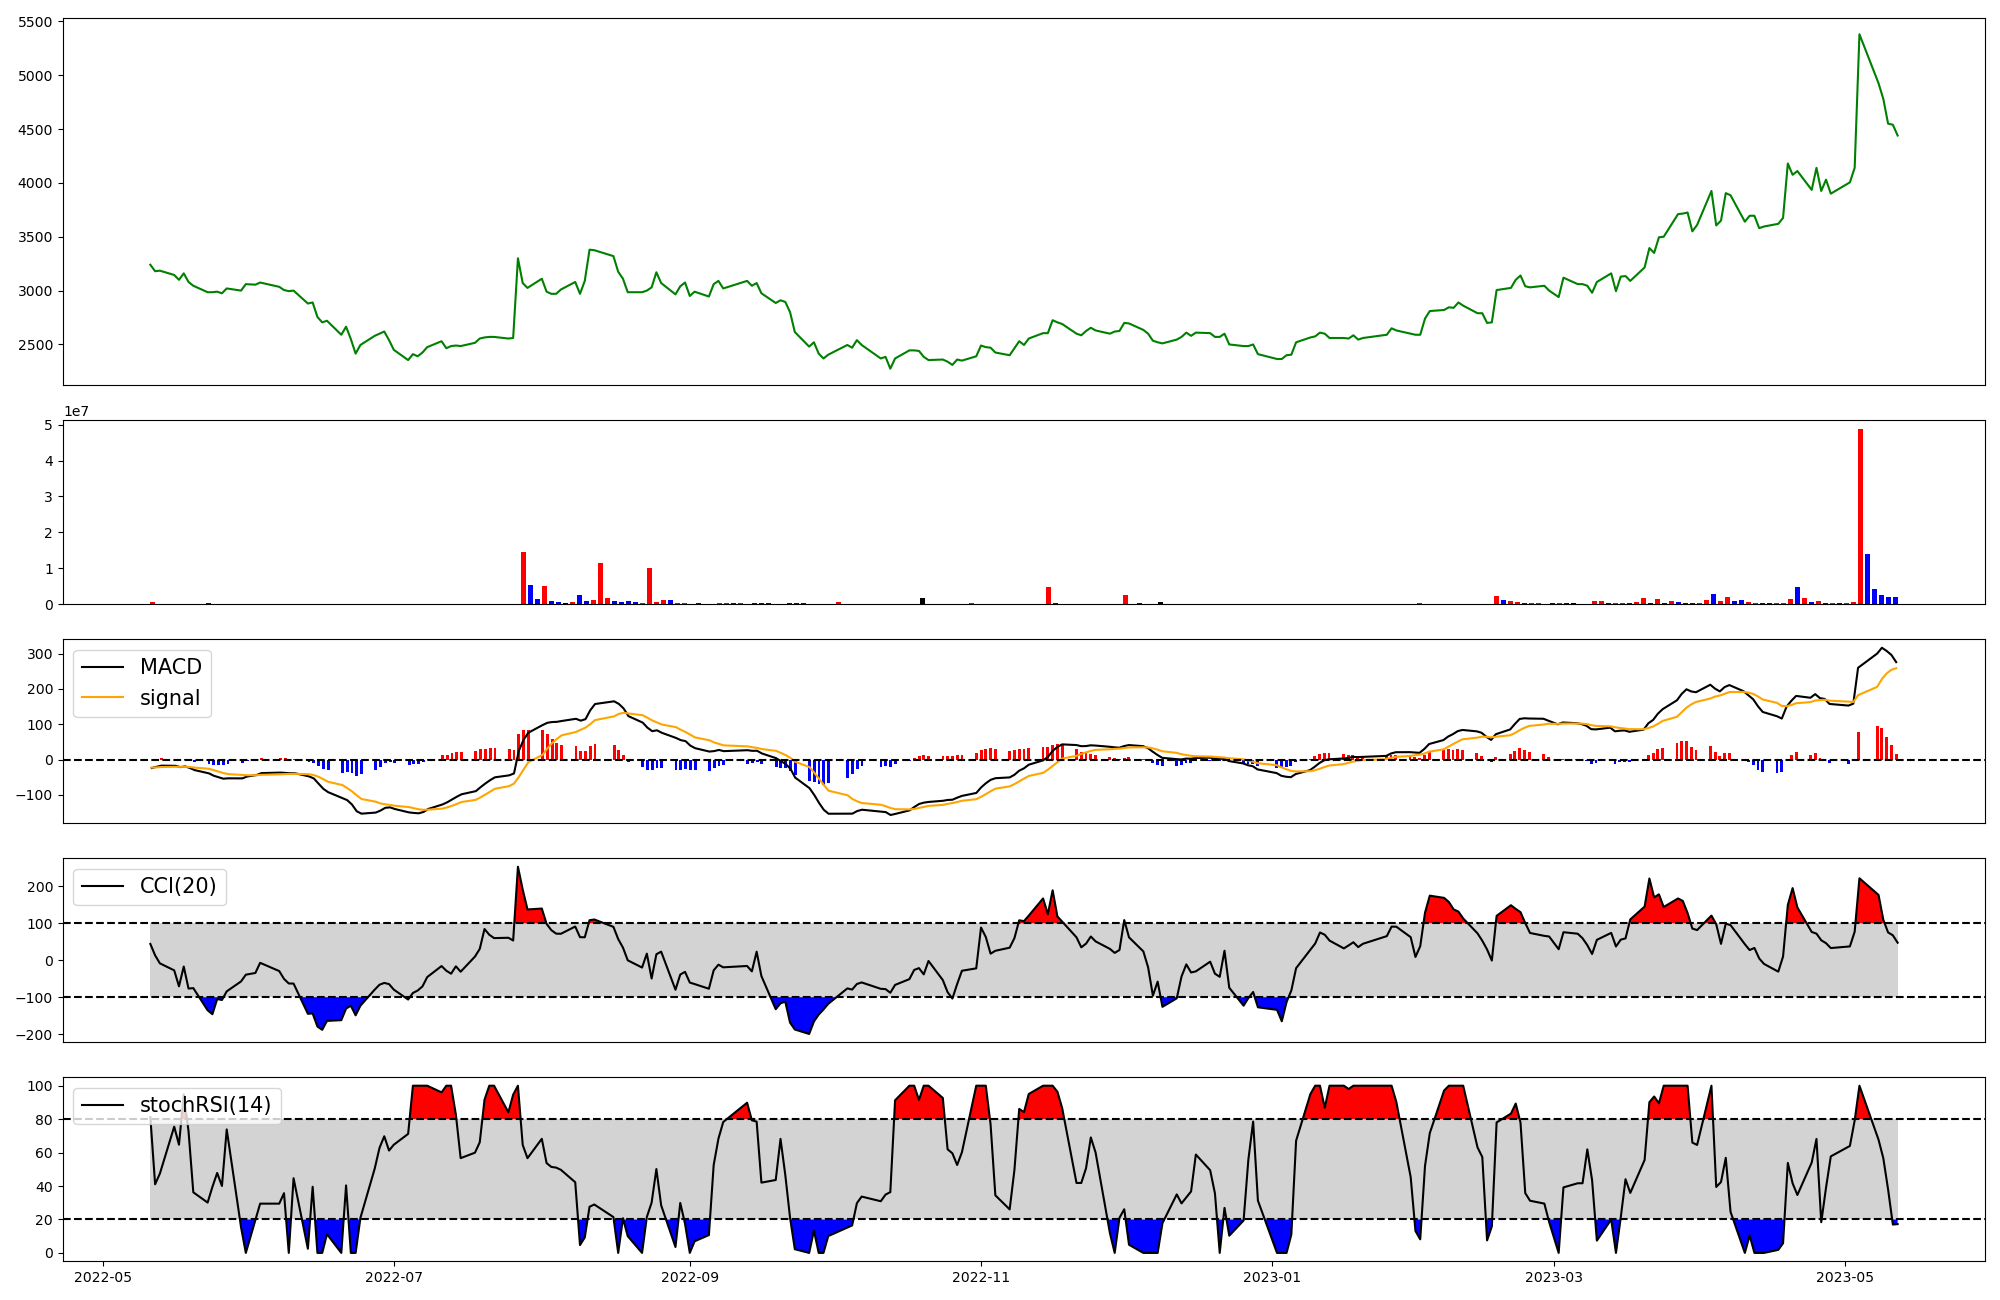The height and width of the screenshot is (1300, 2000).
Task: Click the MACD legend label
Action: 170,667
